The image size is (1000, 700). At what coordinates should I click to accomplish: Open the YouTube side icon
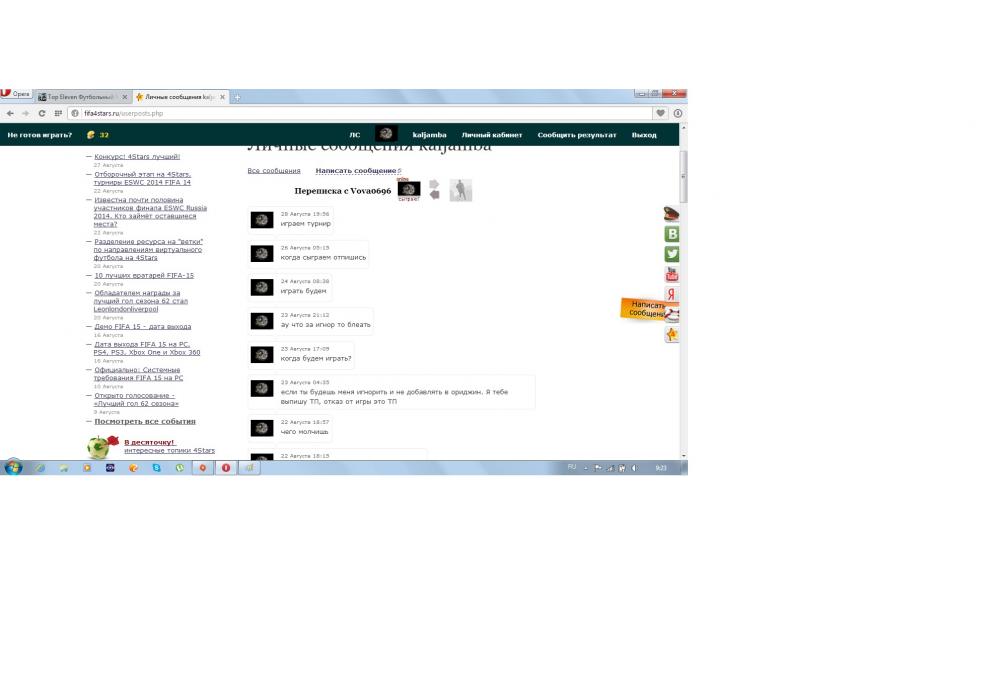tap(672, 274)
